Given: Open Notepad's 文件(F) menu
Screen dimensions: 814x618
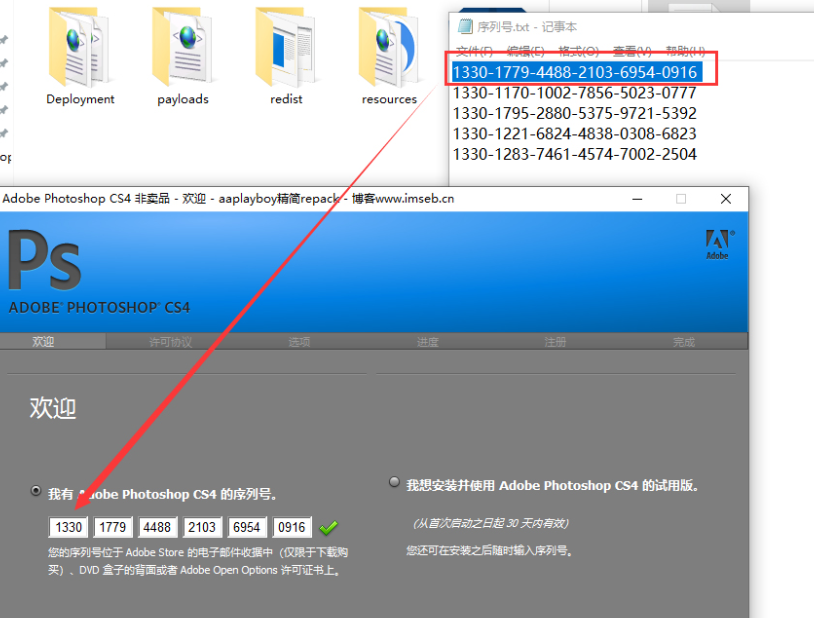Looking at the screenshot, I should tap(475, 51).
